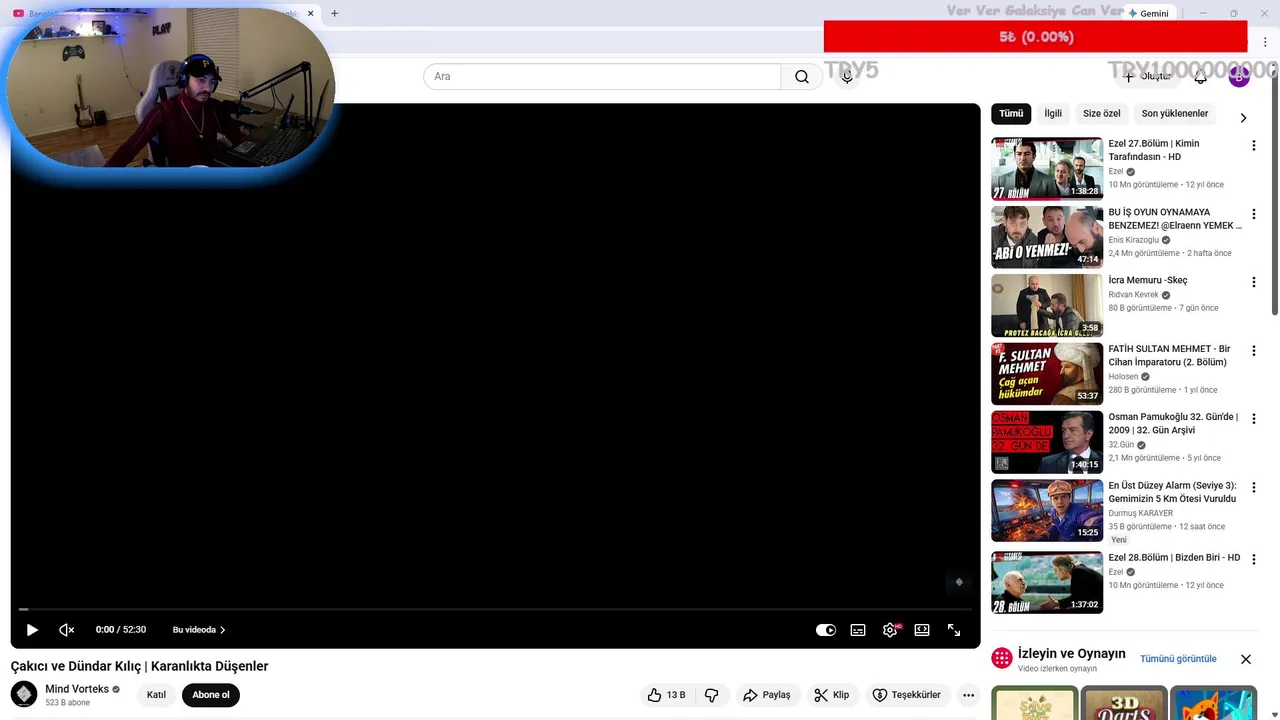Focus the 'Ara' search field

click(602, 77)
